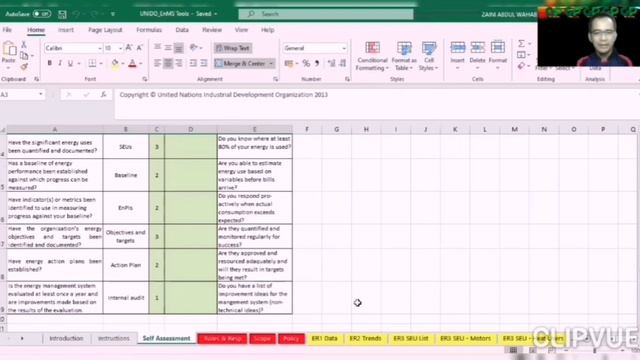
Task: Switch to the Review ribbon tab
Action: pos(212,30)
